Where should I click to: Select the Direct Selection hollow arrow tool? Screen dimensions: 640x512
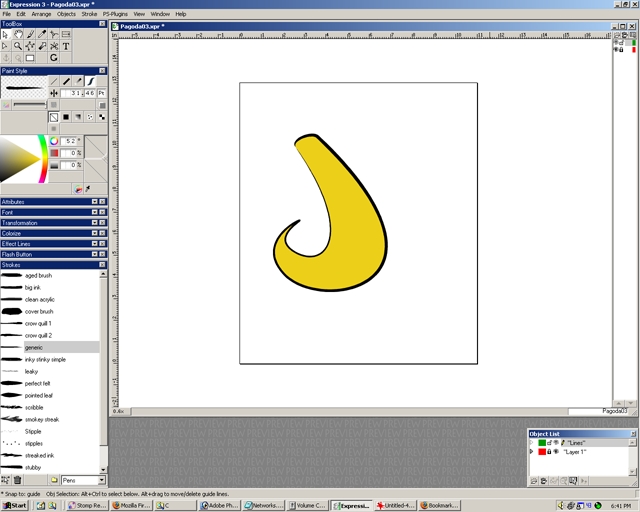click(x=5, y=46)
